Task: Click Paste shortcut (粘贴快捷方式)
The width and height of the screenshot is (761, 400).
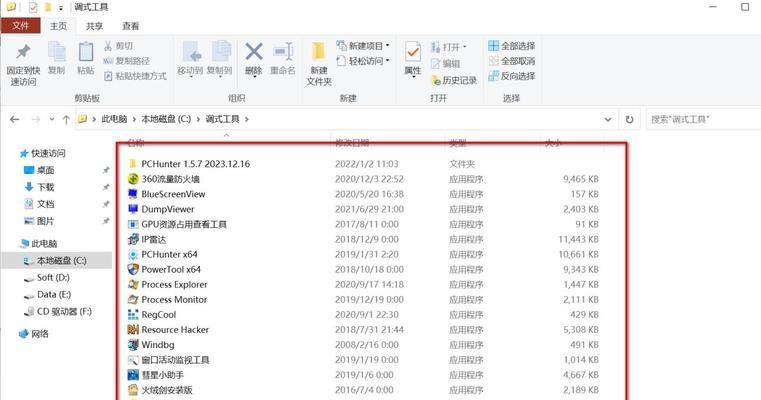Action: click(x=135, y=76)
